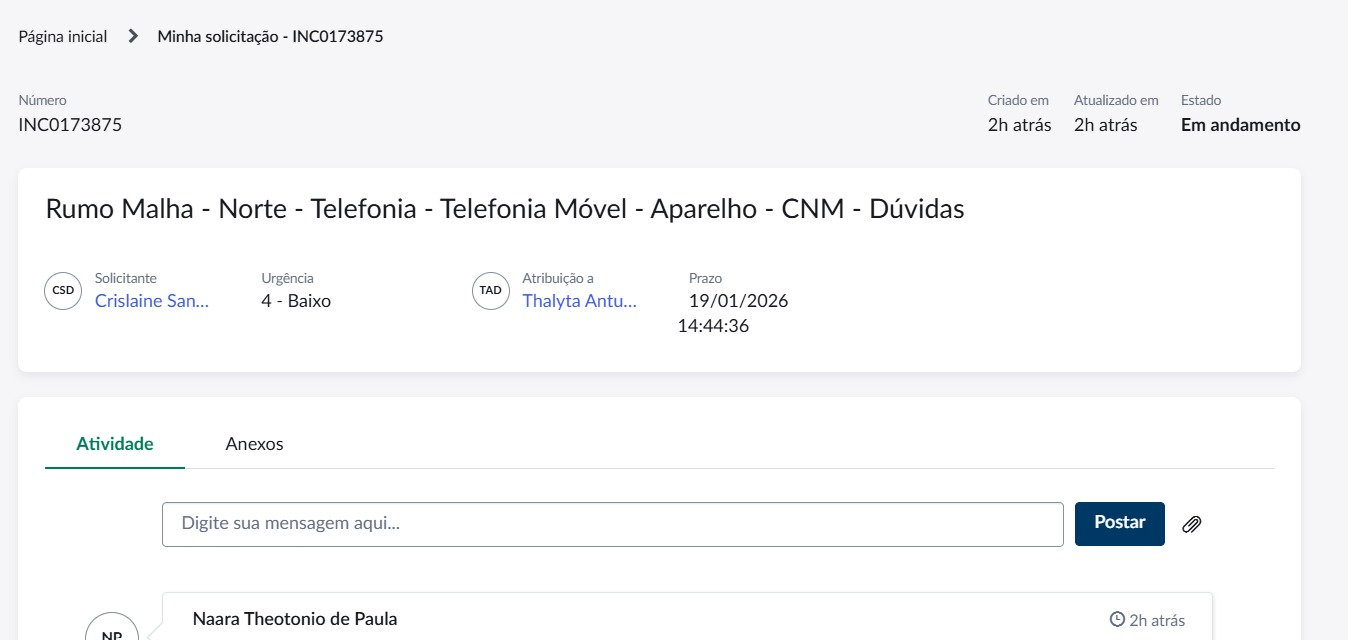Image resolution: width=1348 pixels, height=640 pixels.
Task: Click the Prazo date 19/01/2026
Action: click(x=738, y=301)
